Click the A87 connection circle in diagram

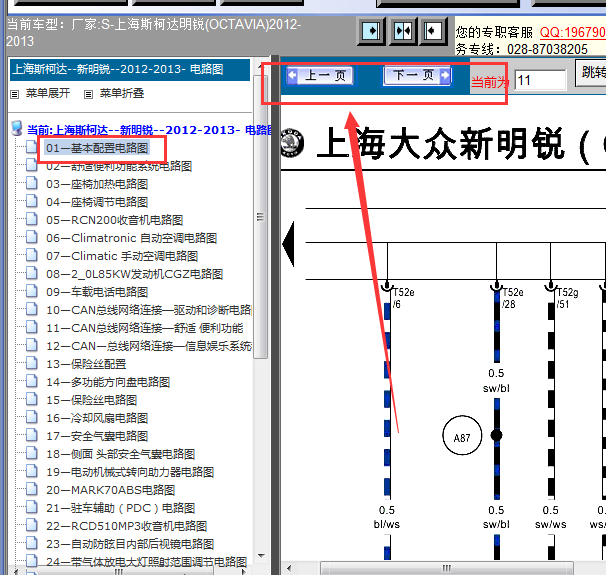462,436
